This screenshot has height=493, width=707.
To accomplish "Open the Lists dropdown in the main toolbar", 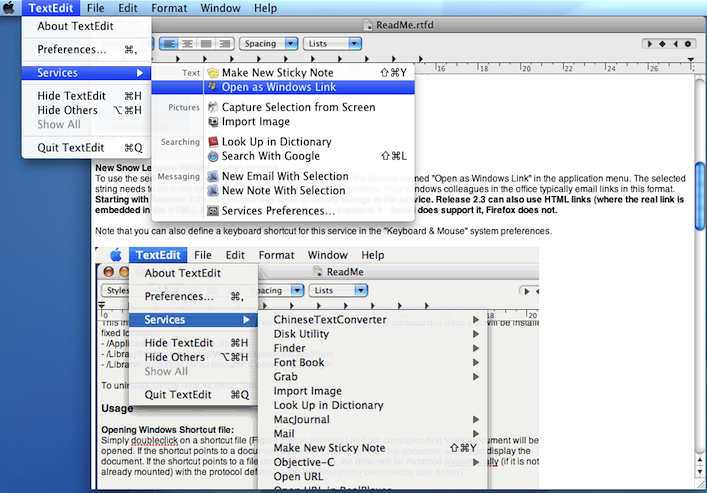I will 332,44.
